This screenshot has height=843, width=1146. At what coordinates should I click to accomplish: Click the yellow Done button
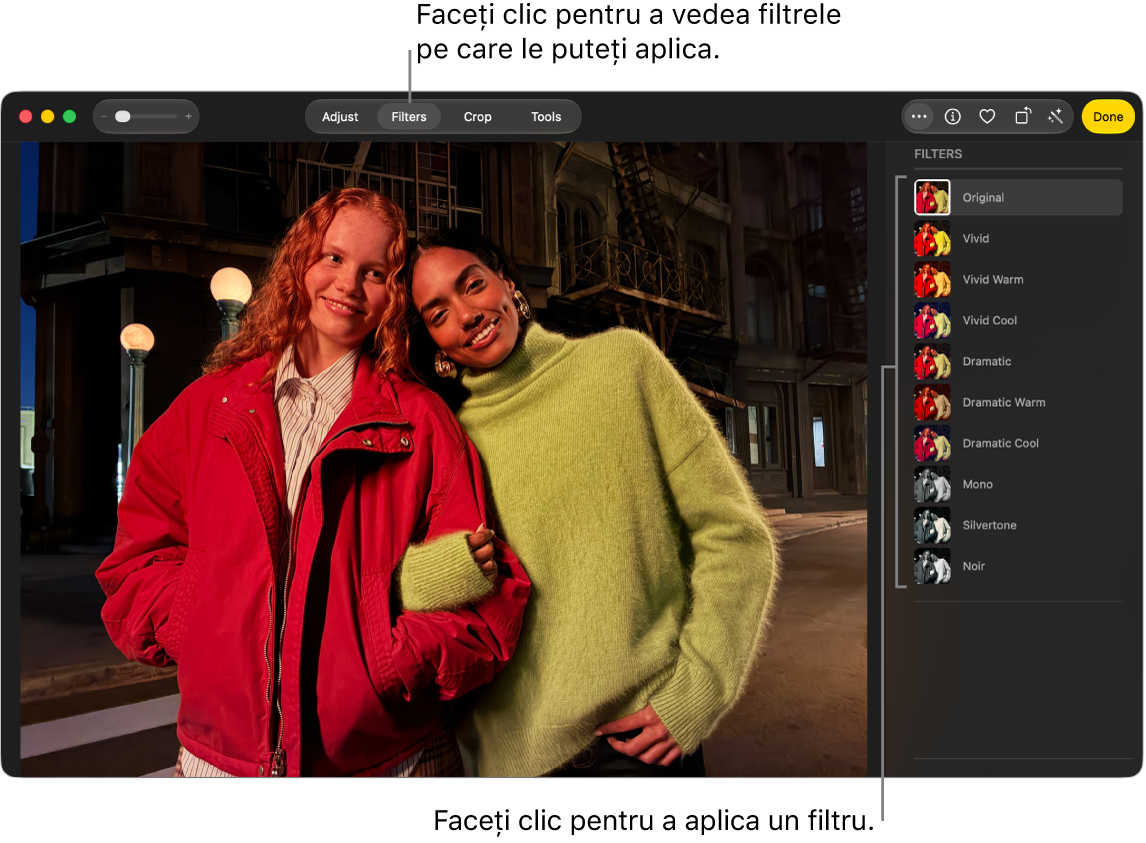[1107, 117]
